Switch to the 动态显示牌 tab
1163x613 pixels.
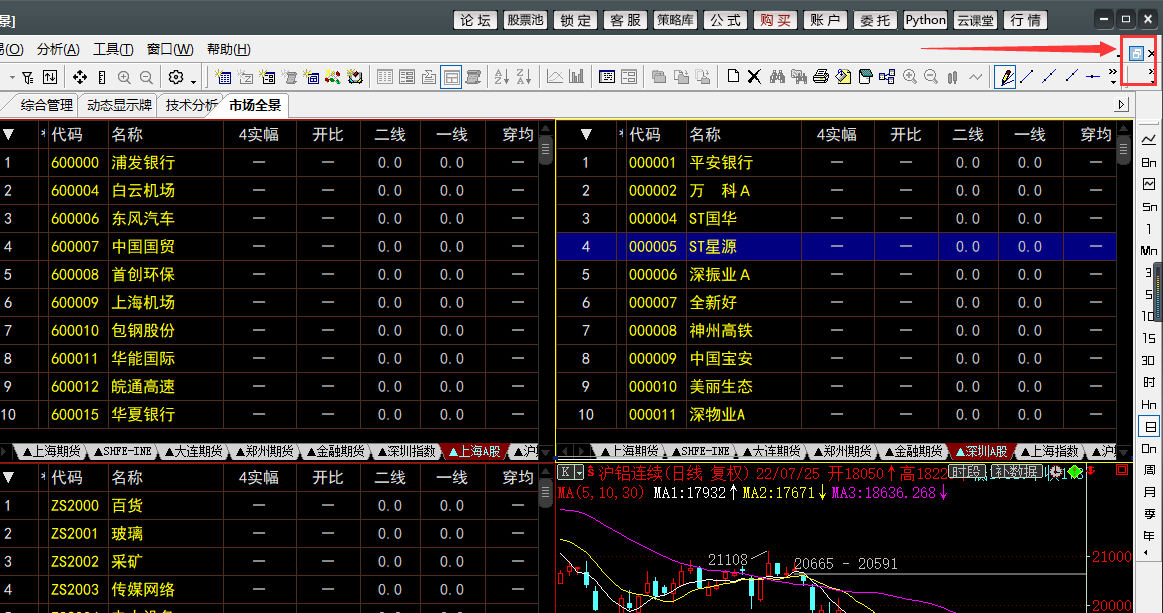119,105
